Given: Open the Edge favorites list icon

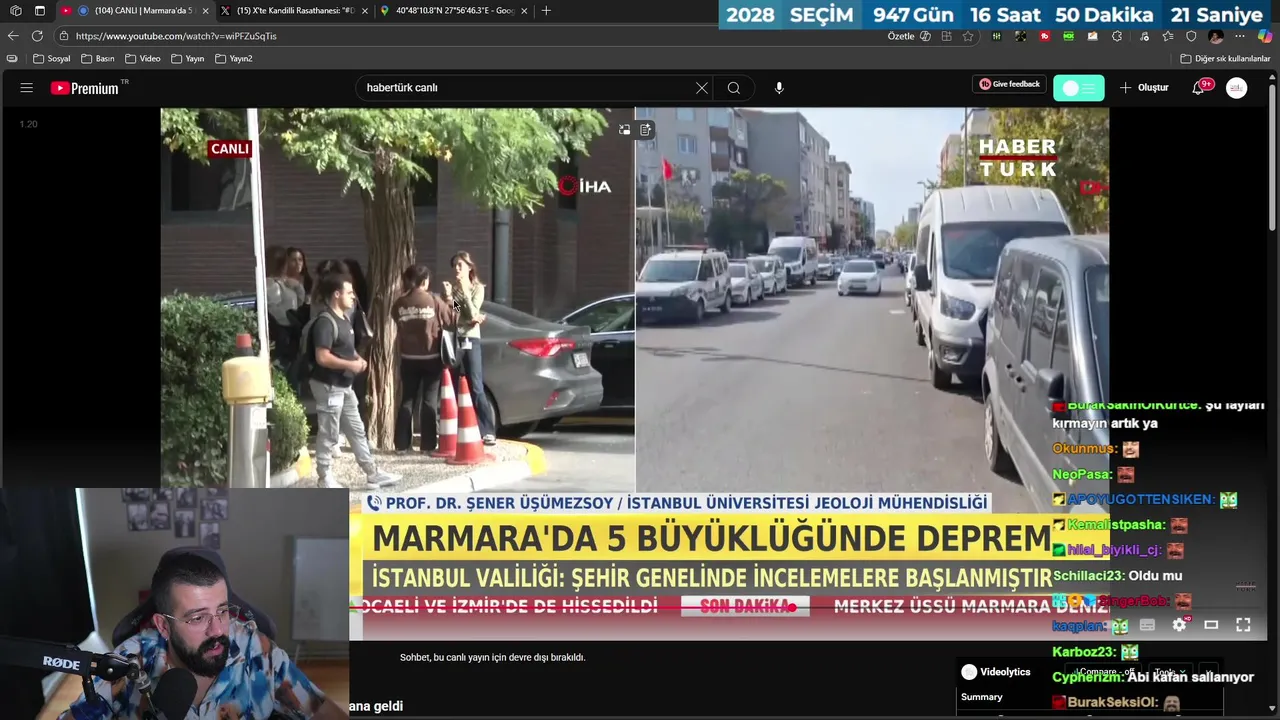Looking at the screenshot, I should point(1166,36).
